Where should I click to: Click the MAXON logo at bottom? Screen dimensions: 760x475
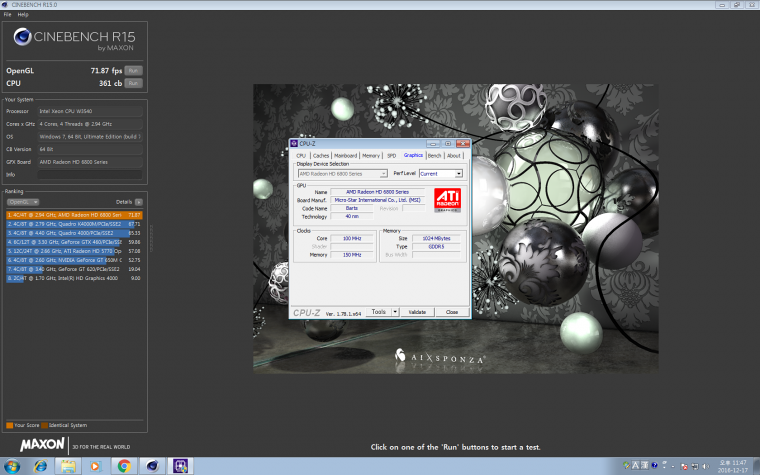pyautogui.click(x=42, y=444)
